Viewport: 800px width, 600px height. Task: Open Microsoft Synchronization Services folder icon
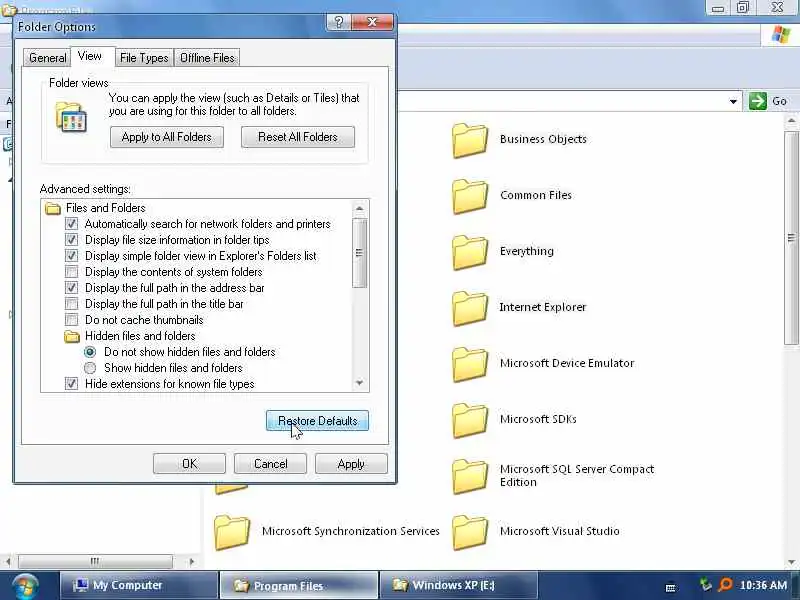pos(232,532)
